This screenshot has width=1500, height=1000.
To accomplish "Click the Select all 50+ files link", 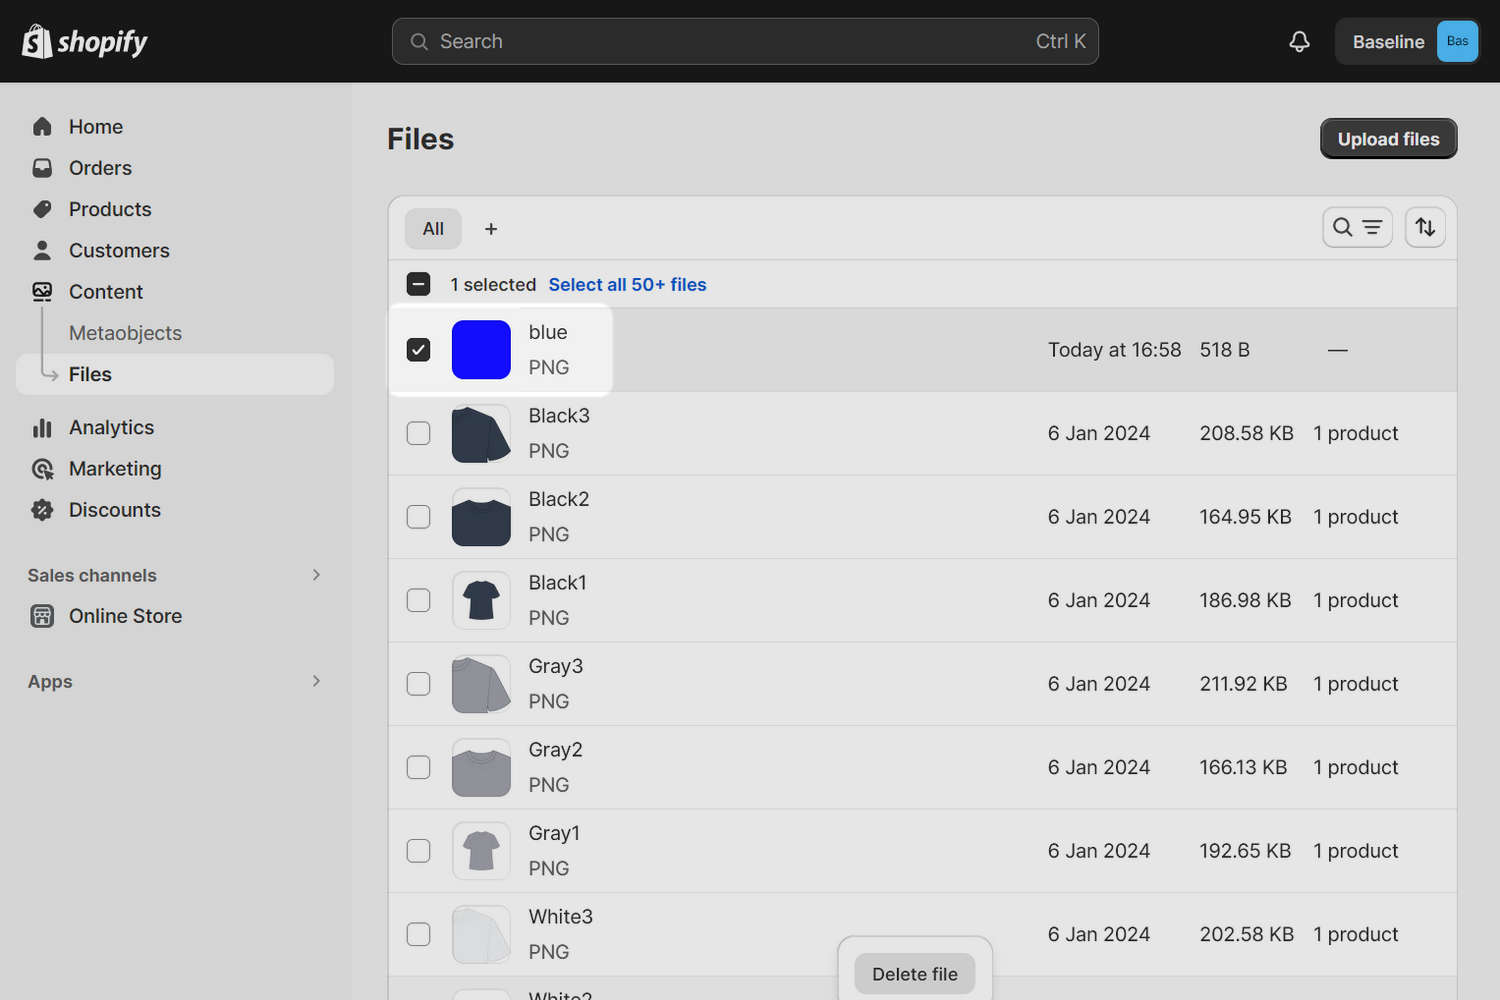I will pos(627,284).
